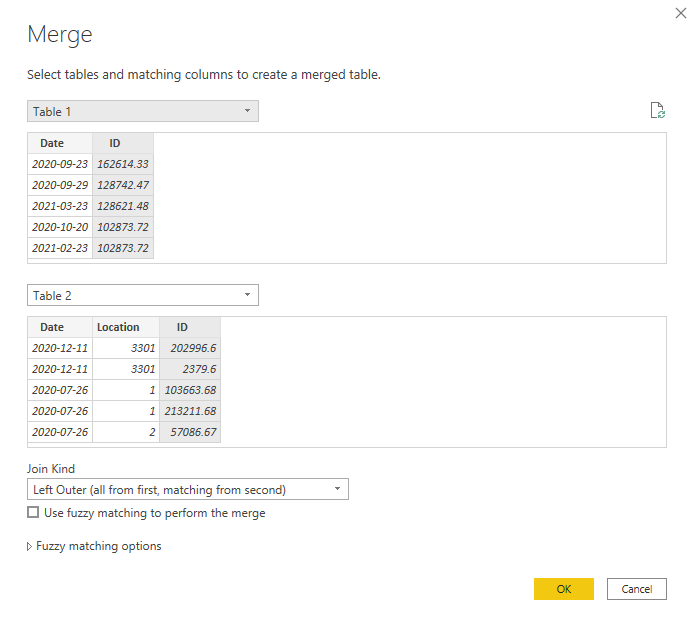Click cell 202996.6 in Table 2

pos(190,348)
